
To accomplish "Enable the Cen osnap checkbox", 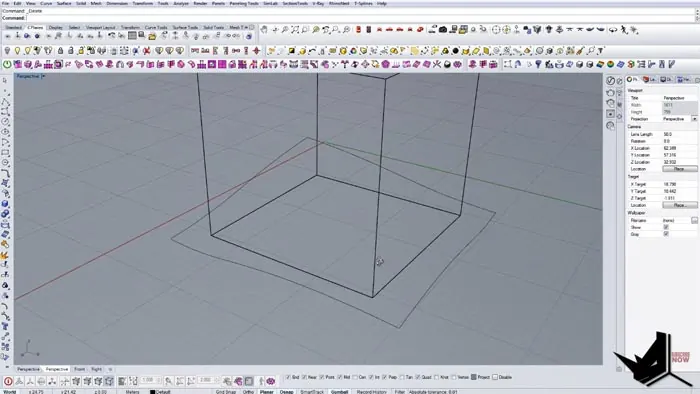I will click(x=355, y=377).
